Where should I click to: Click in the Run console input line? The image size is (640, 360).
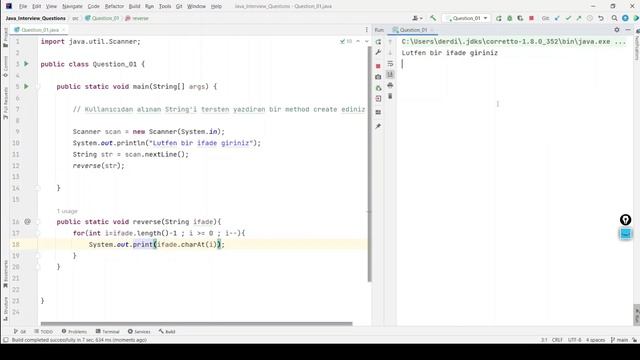click(514, 64)
